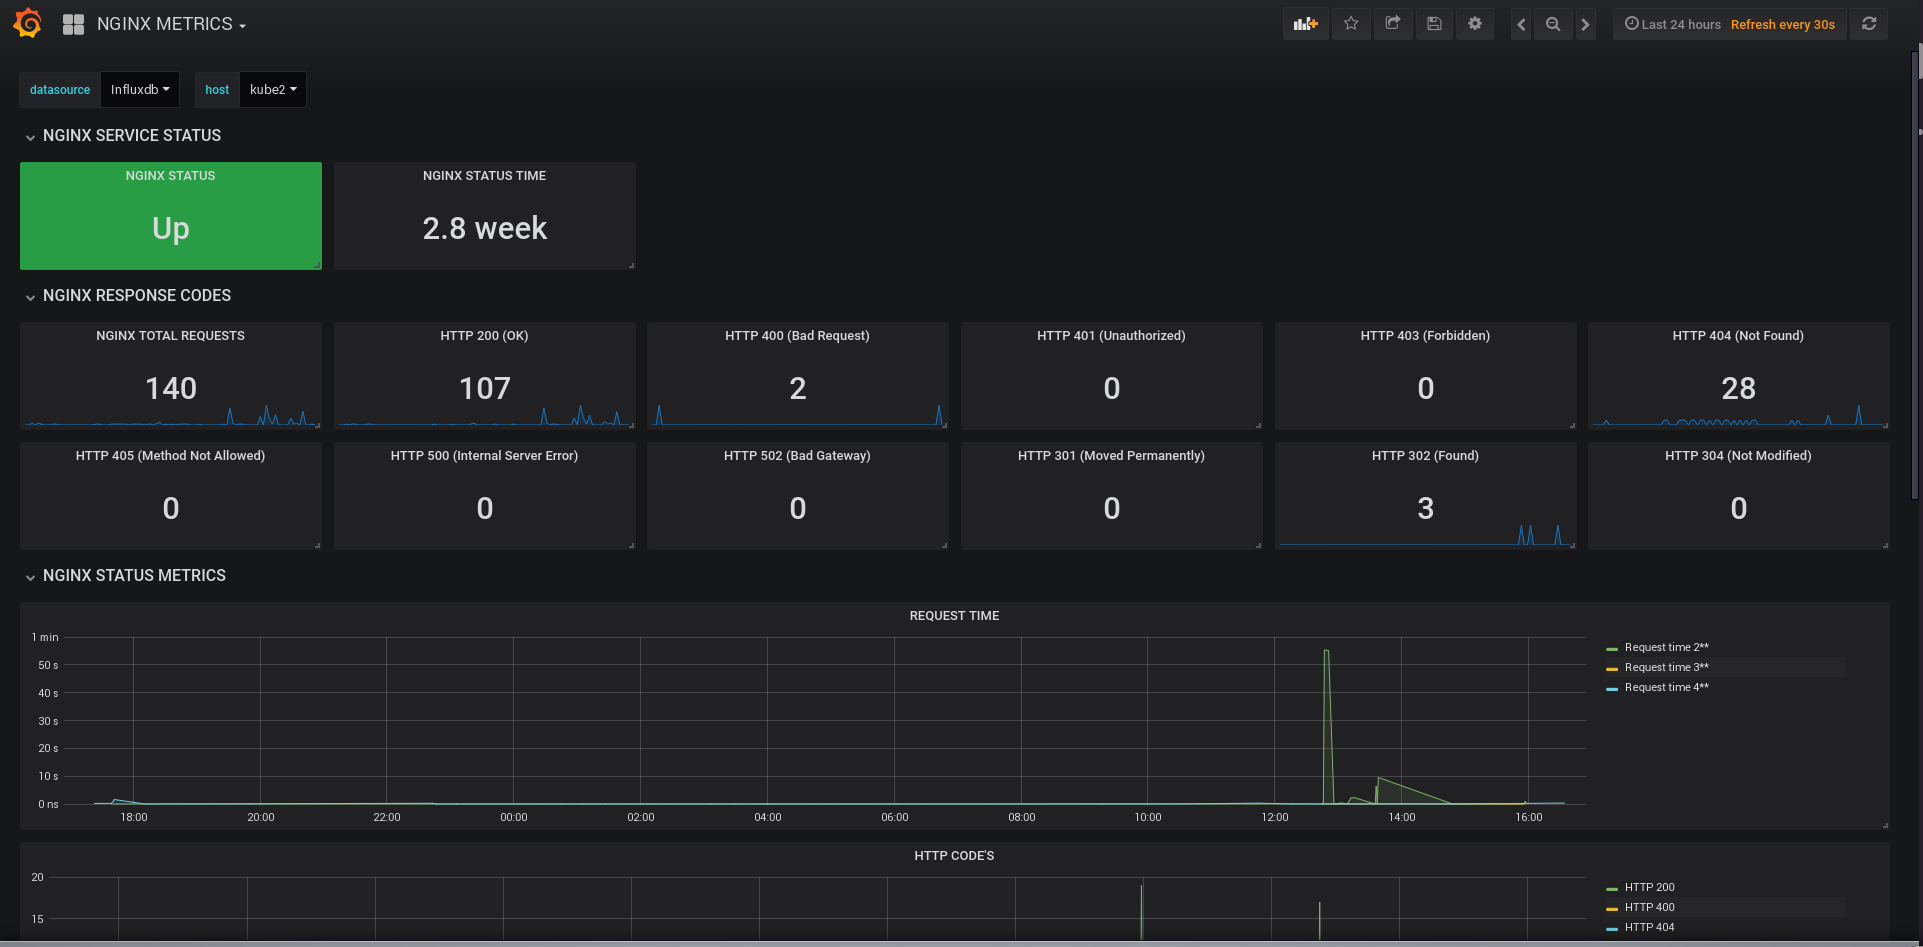Save the dashboard
This screenshot has height=947, width=1923.
pos(1434,24)
